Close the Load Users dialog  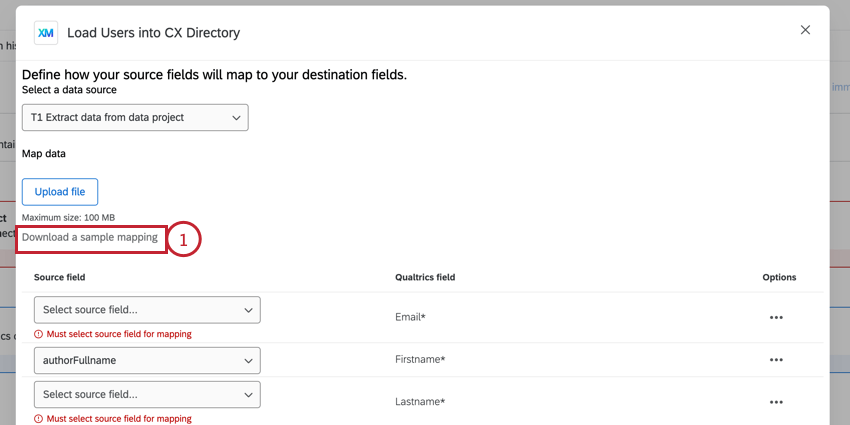click(805, 30)
